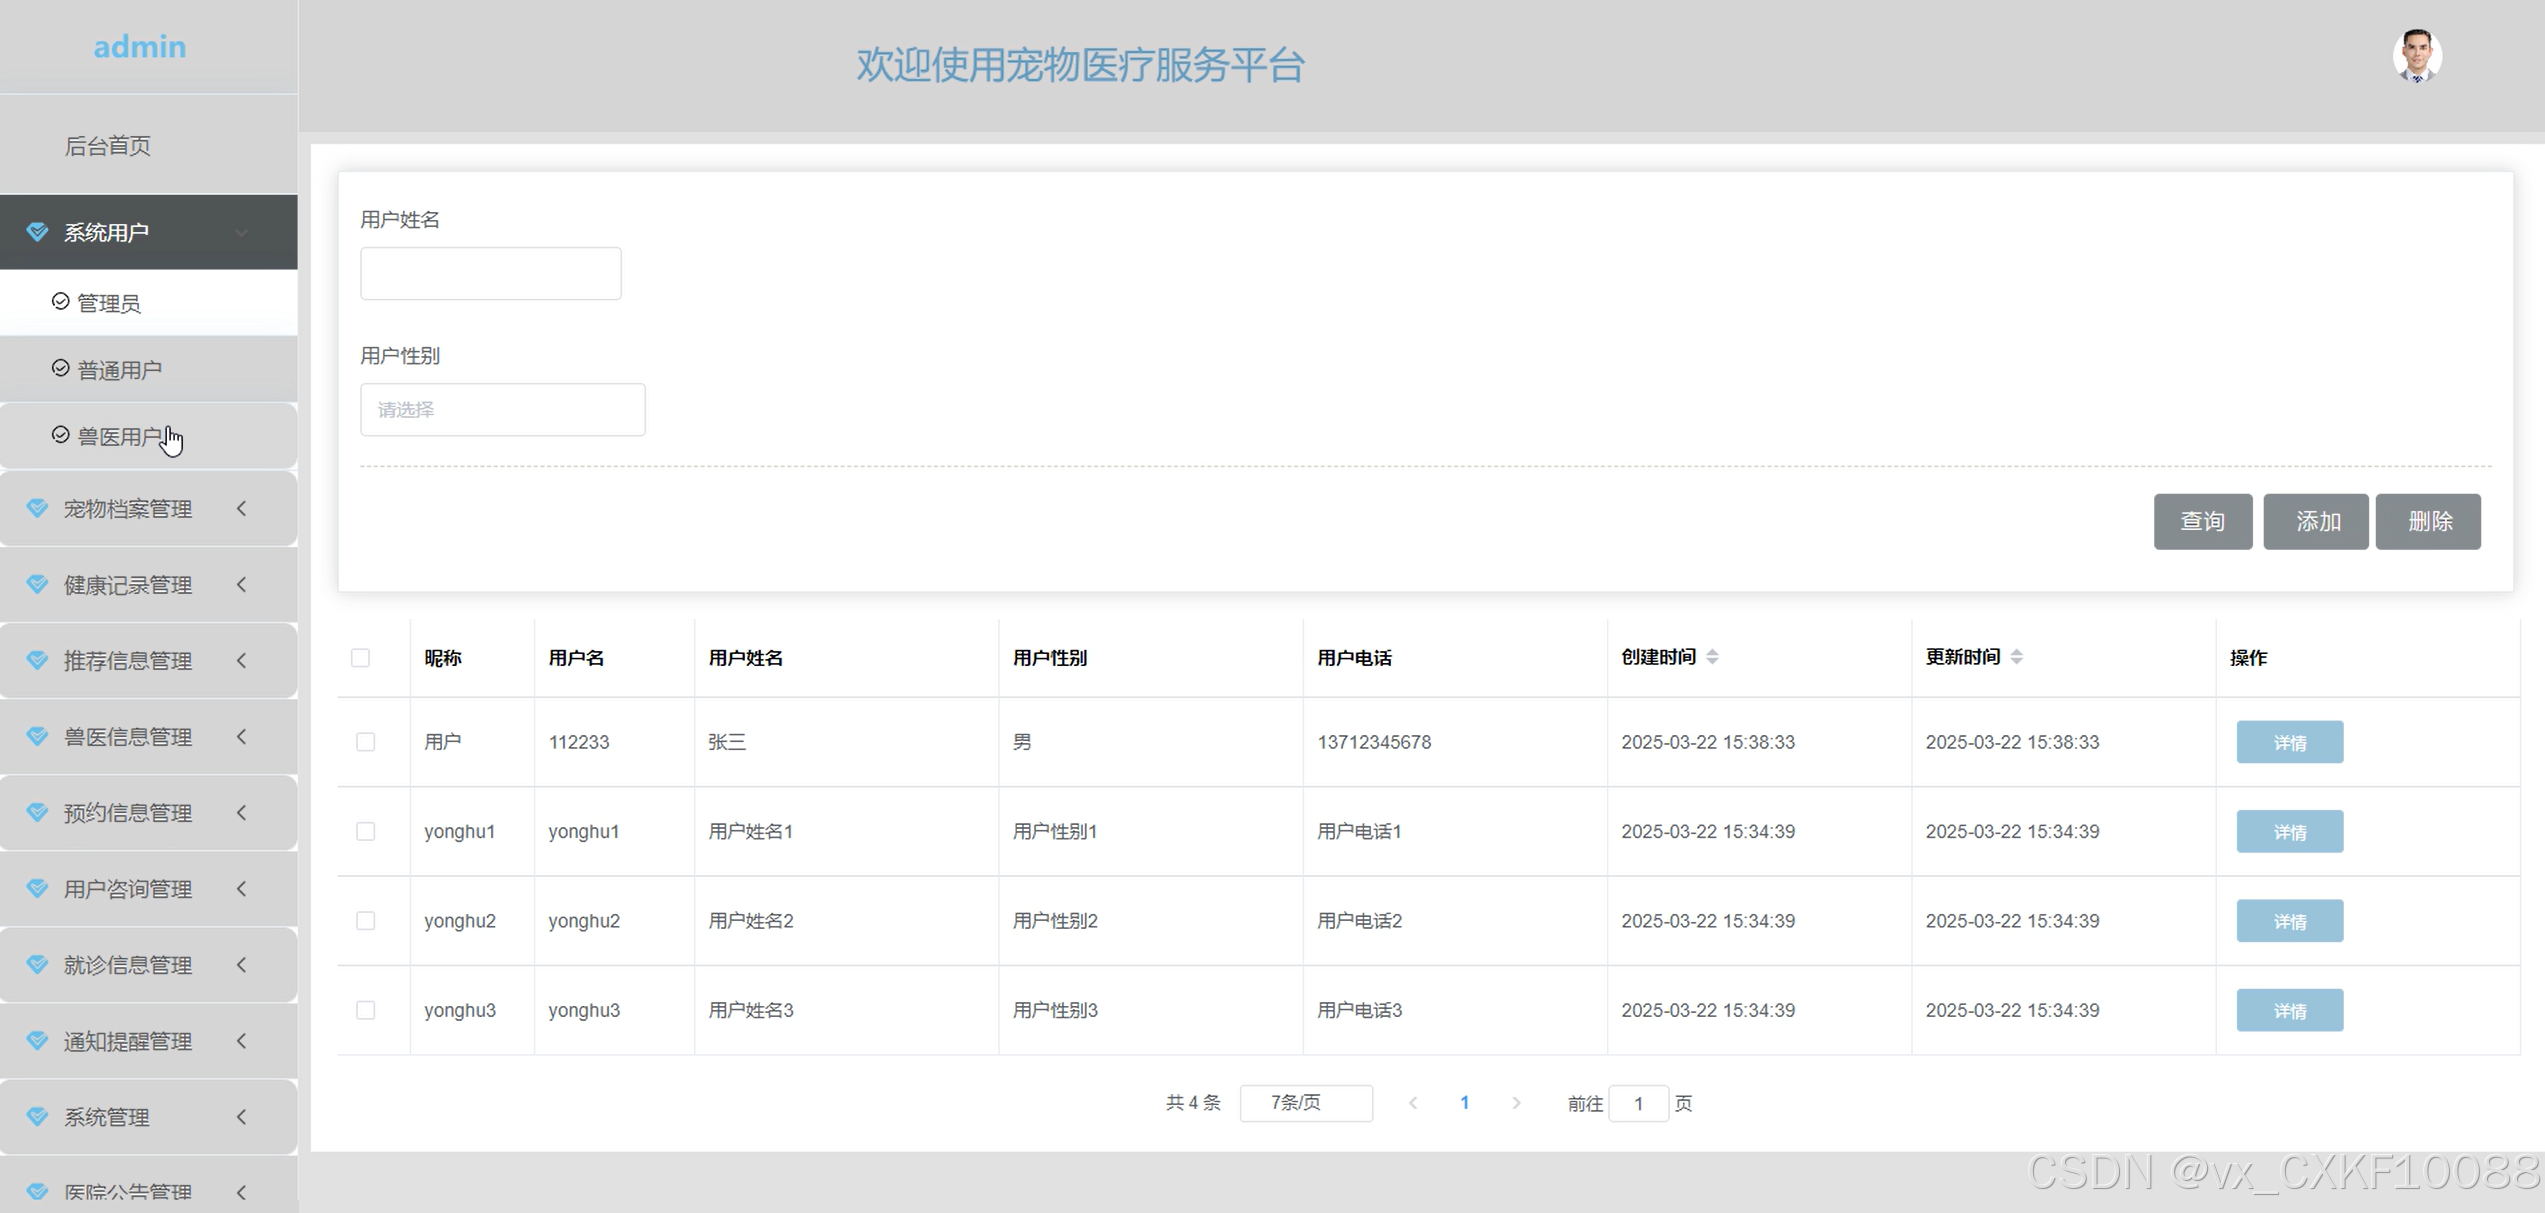Check the checkbox for row 张三
This screenshot has width=2545, height=1213.
click(x=366, y=742)
